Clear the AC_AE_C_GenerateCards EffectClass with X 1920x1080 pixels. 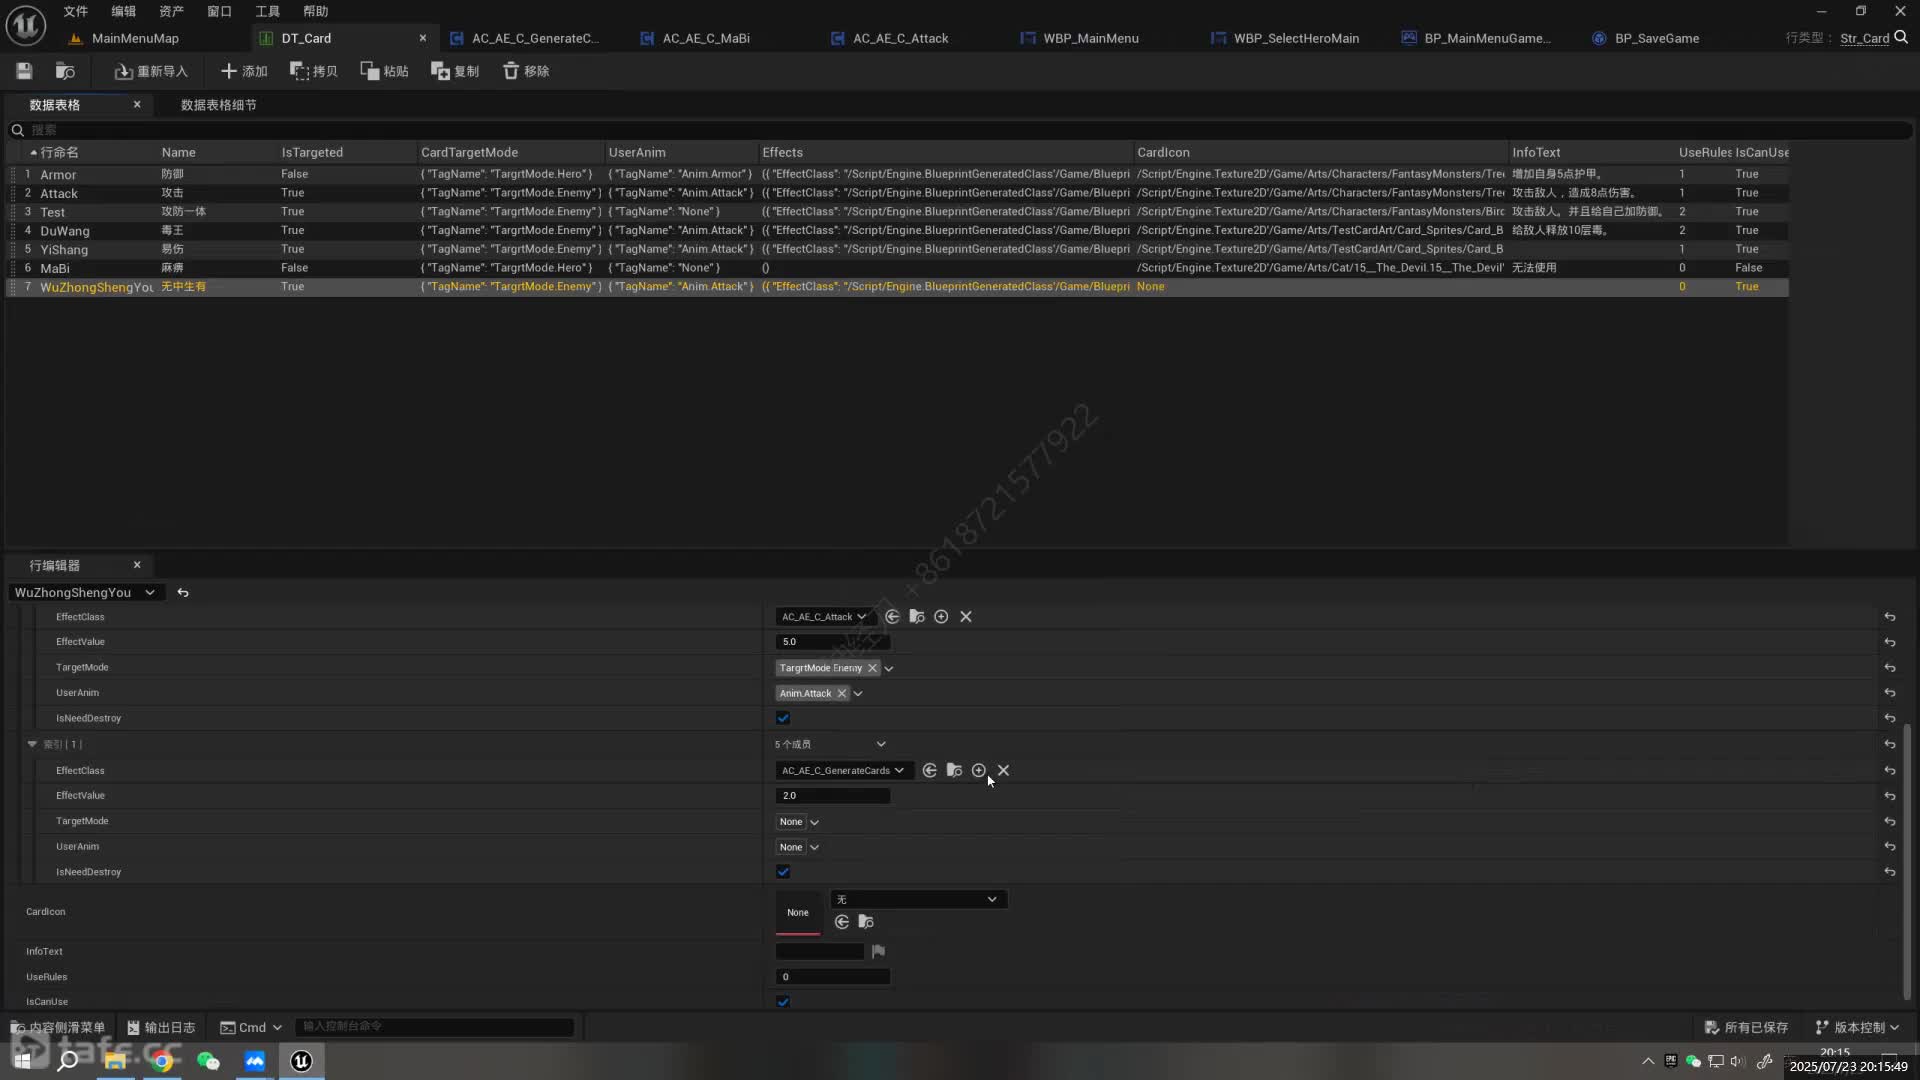[x=1003, y=770]
